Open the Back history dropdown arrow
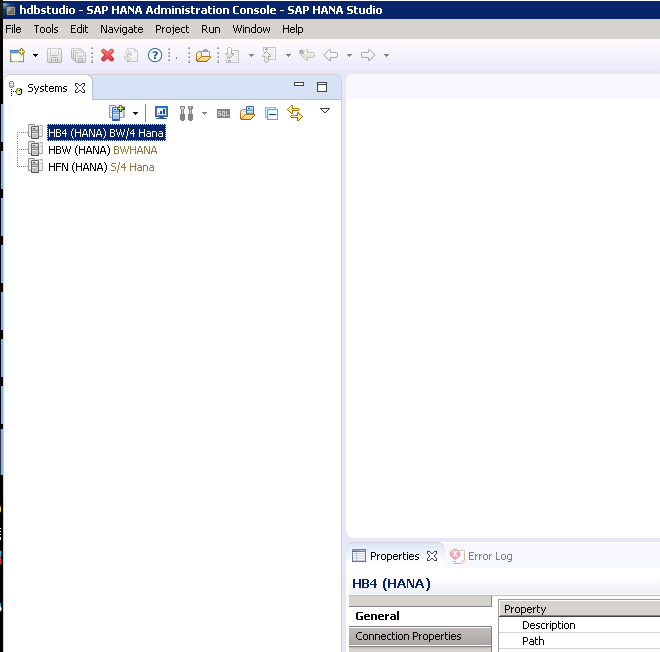The width and height of the screenshot is (660, 652). click(349, 55)
